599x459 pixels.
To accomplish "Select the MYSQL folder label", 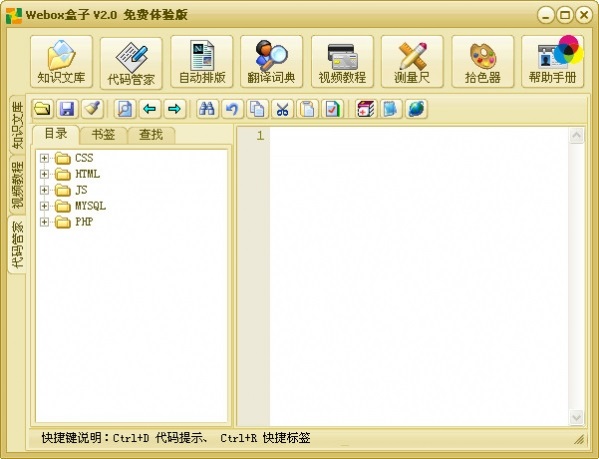I will pos(91,206).
